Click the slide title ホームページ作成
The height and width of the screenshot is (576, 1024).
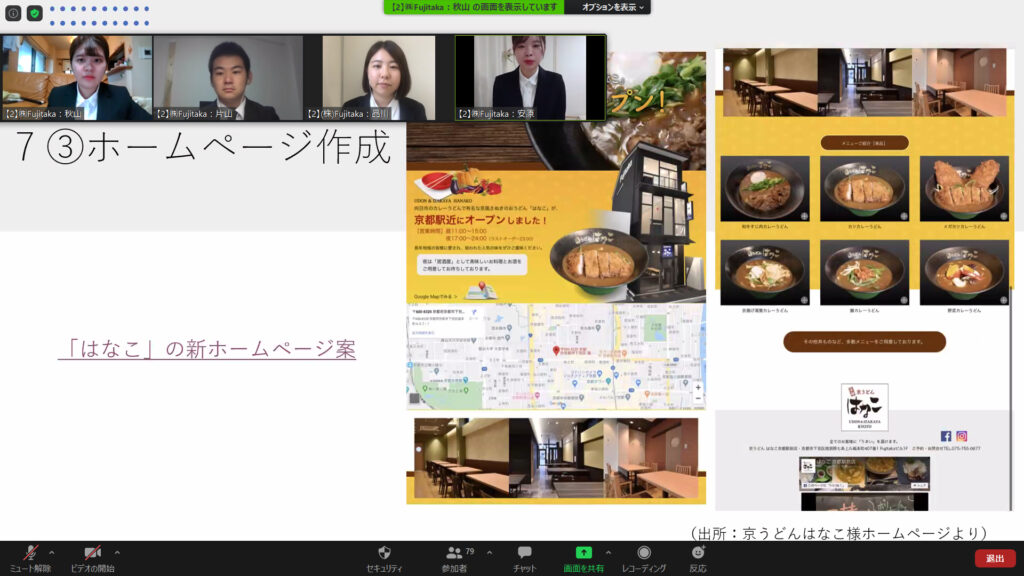tap(239, 147)
